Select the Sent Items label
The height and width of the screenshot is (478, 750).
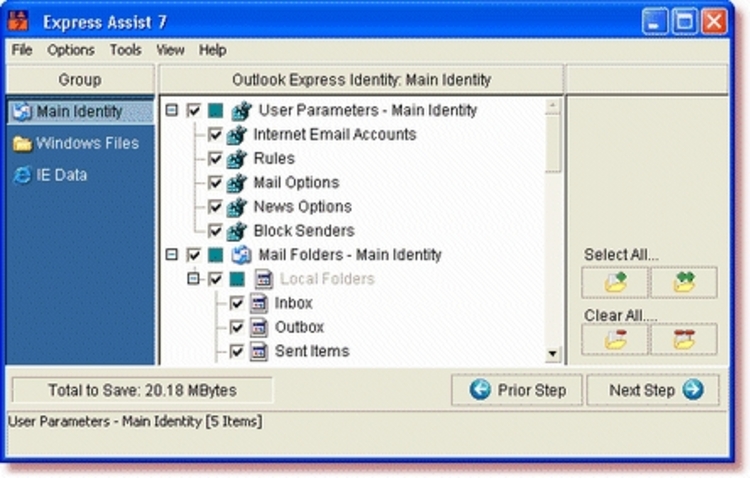312,351
